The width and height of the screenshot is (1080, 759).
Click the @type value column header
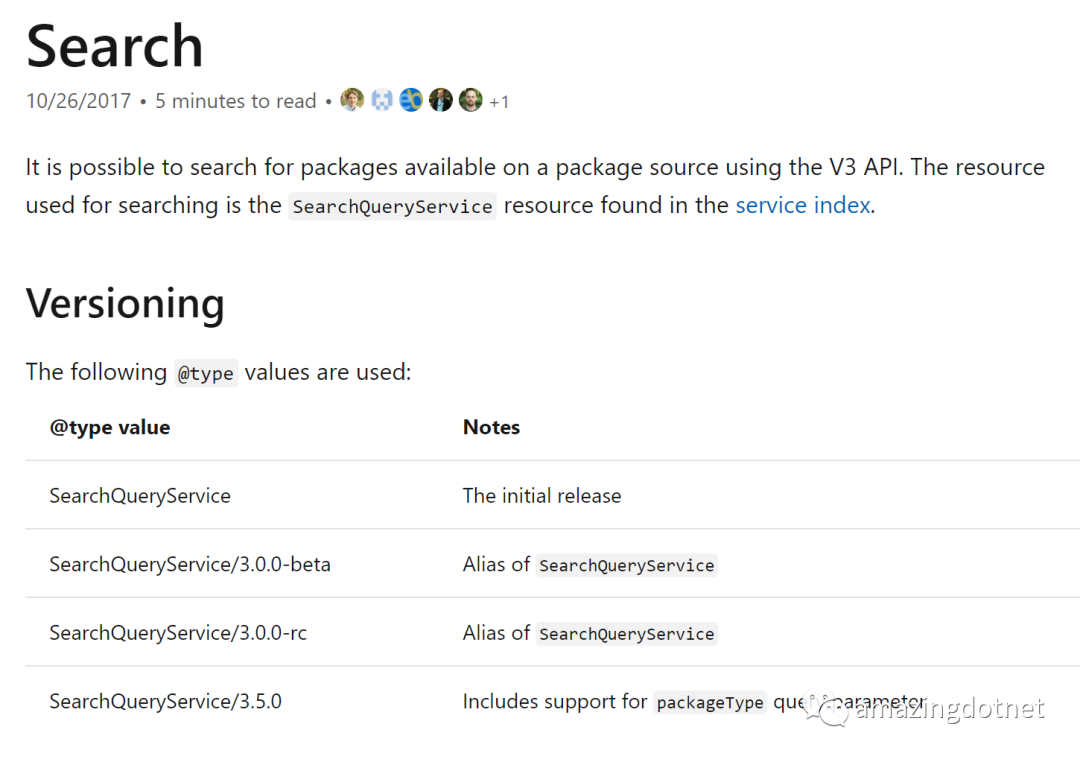[x=110, y=427]
